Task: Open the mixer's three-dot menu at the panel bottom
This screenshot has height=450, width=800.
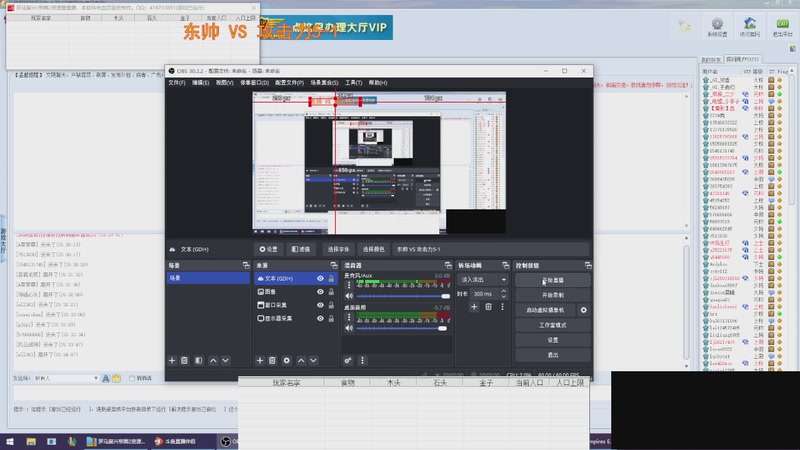Action: click(362, 361)
